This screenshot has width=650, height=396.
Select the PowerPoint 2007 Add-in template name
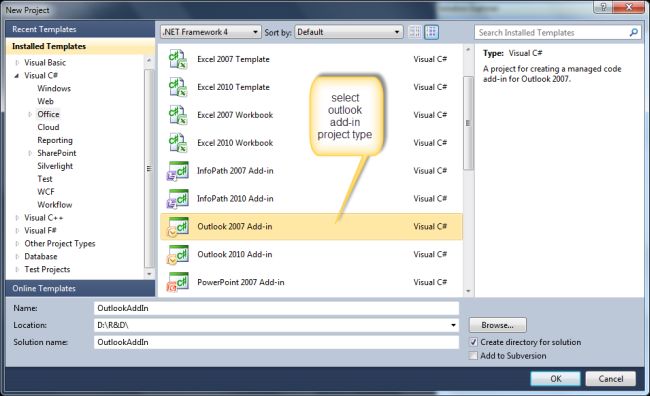pos(240,282)
